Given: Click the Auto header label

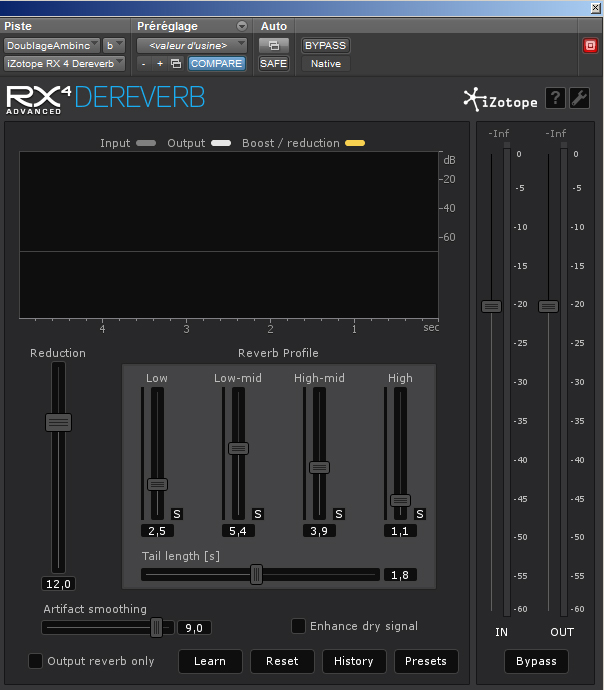Looking at the screenshot, I should coord(274,26).
